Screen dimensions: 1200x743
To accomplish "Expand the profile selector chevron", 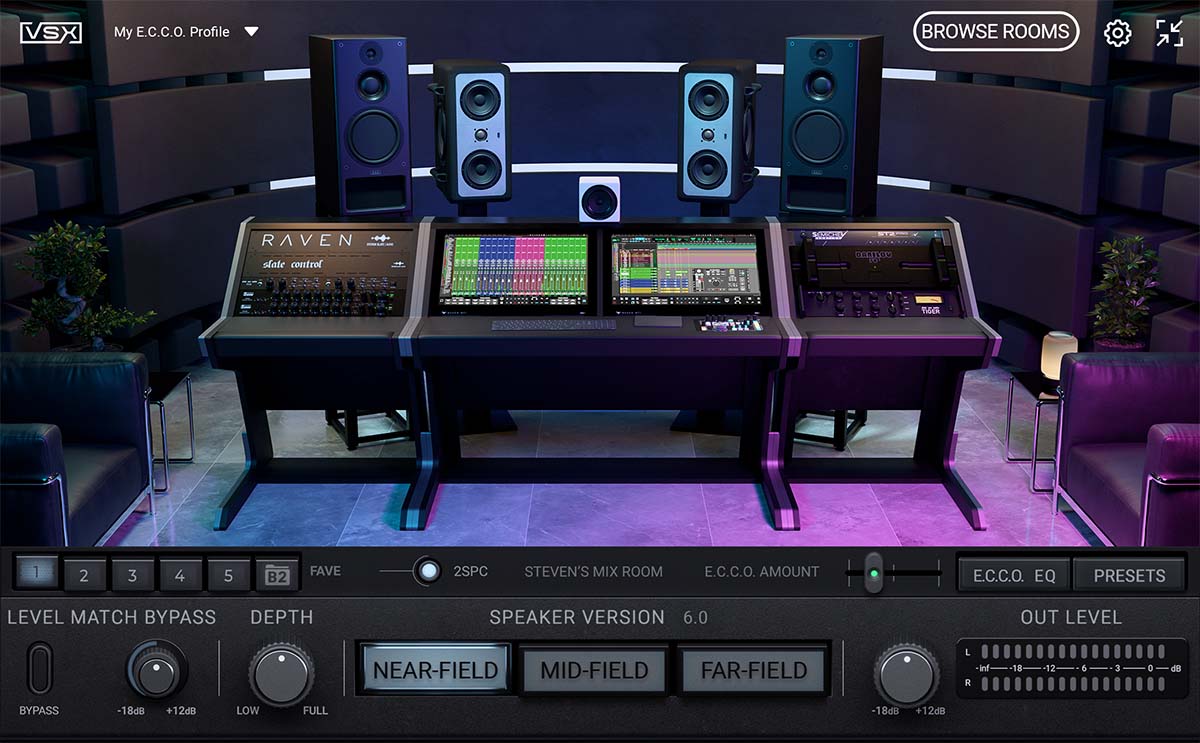I will coord(252,31).
